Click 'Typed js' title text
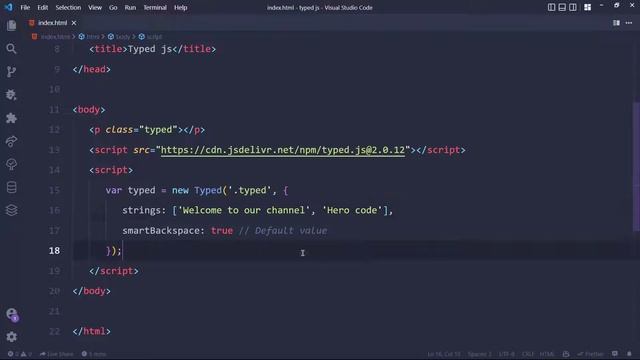This screenshot has width=640, height=360. coord(150,49)
